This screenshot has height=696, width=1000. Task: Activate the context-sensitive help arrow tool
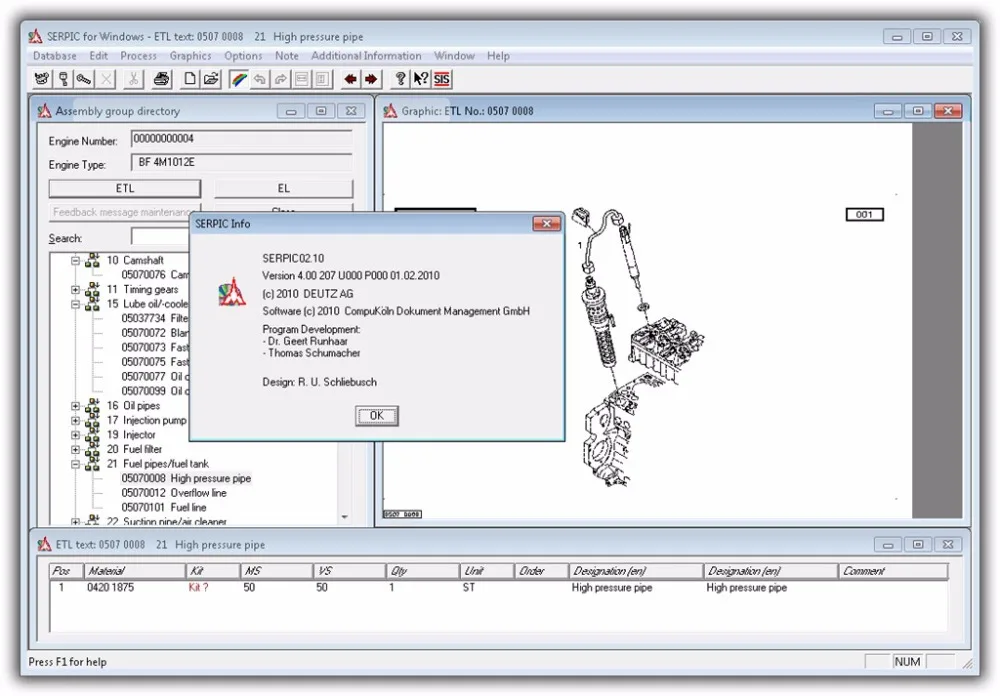click(x=420, y=79)
